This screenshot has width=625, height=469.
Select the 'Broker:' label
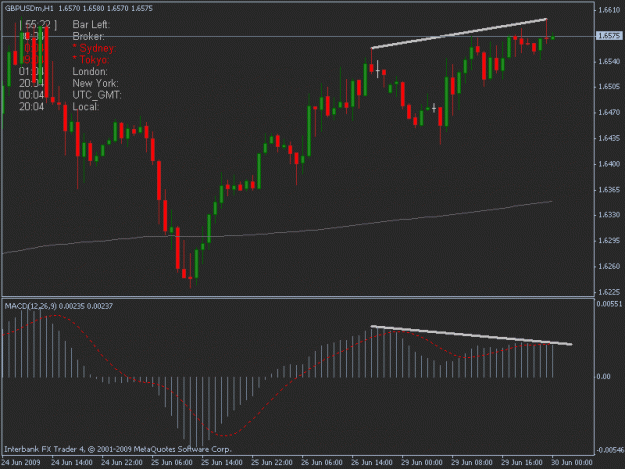[x=88, y=37]
